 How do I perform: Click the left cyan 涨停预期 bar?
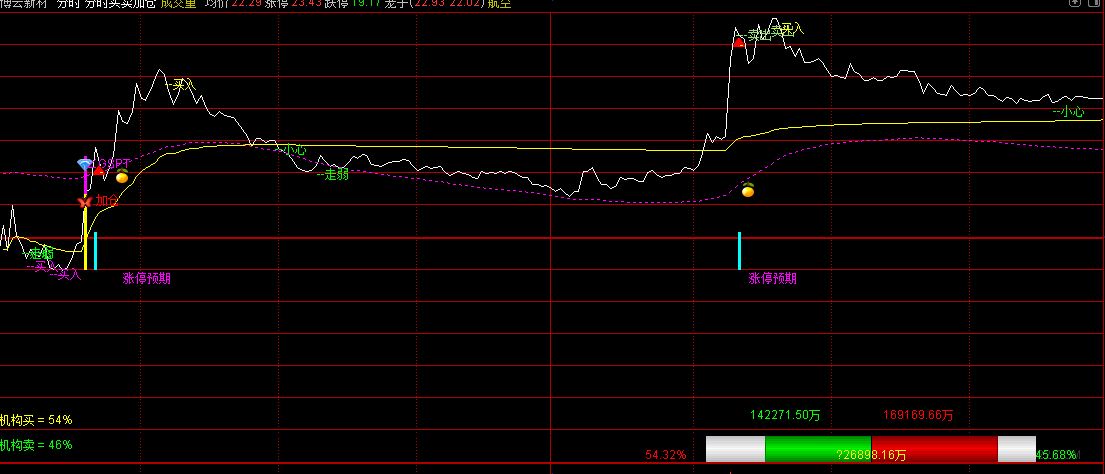click(x=95, y=251)
